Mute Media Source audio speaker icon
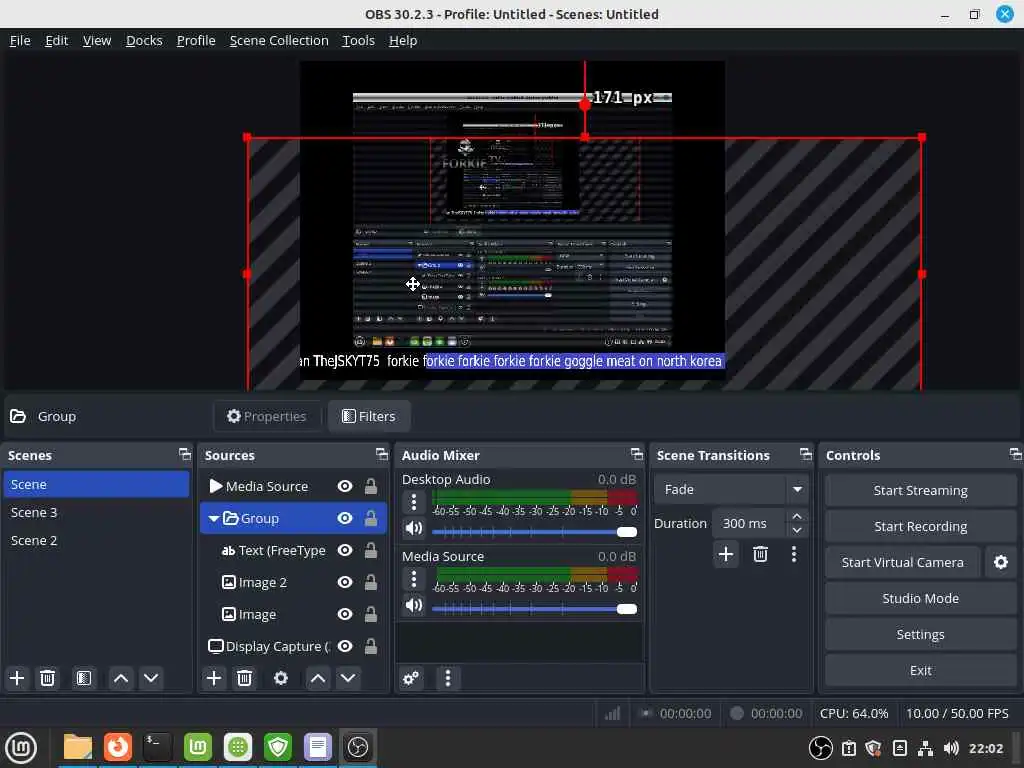Viewport: 1024px width, 768px height. (413, 605)
